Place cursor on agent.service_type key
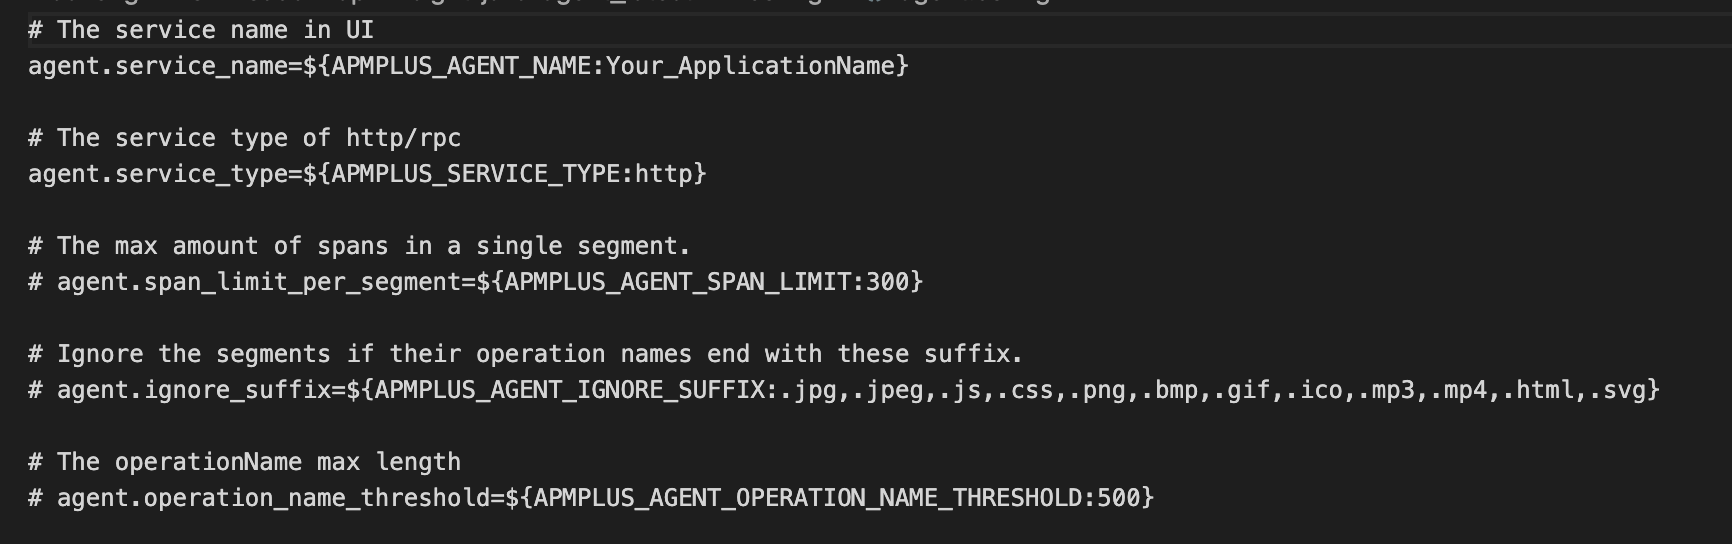The image size is (1732, 544). 157,174
